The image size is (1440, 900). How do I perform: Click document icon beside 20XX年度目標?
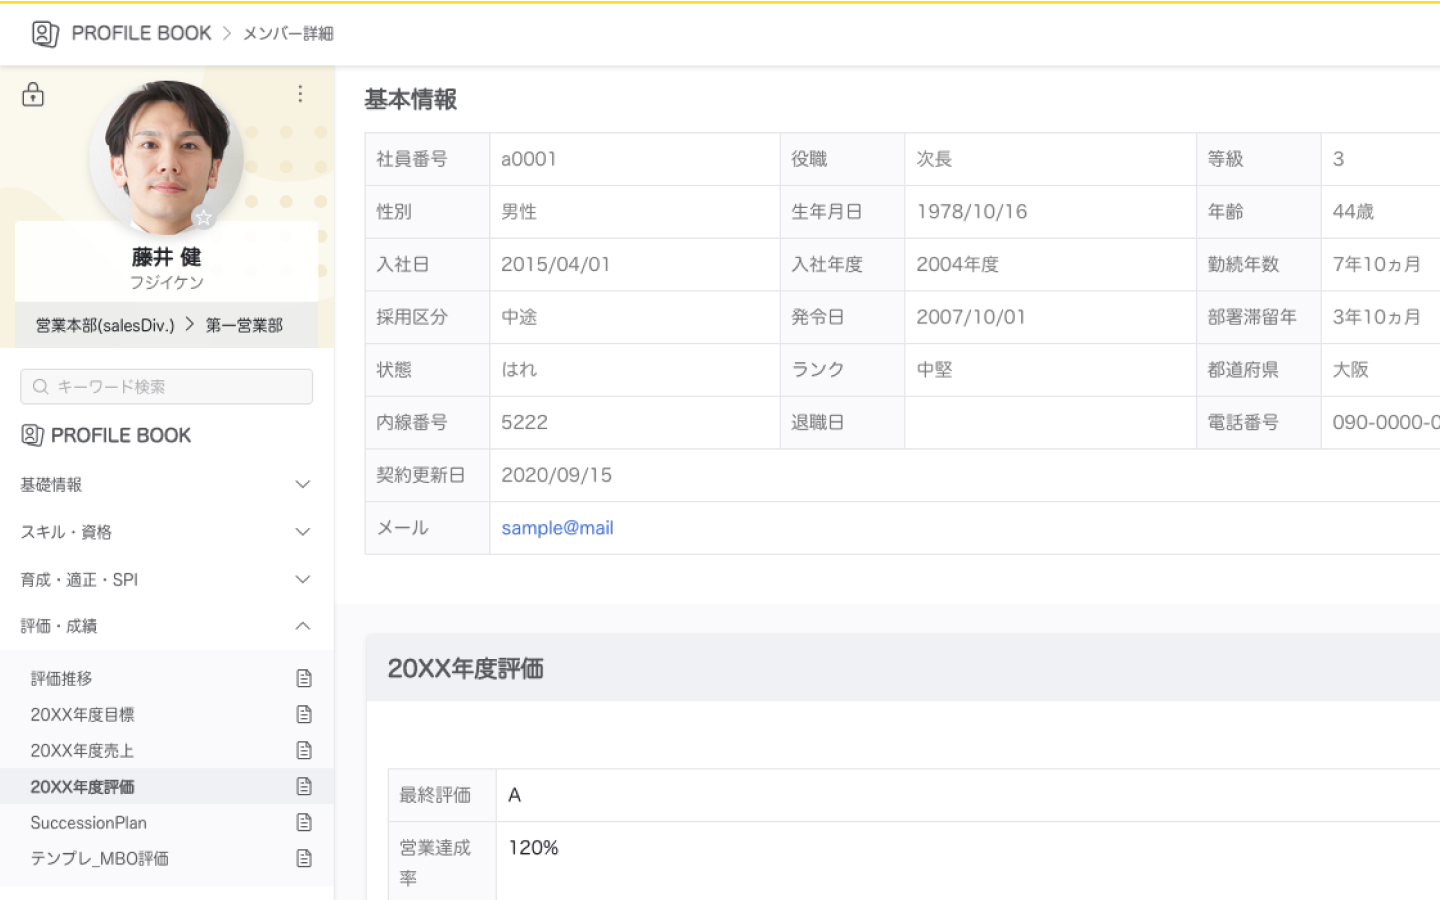[304, 715]
